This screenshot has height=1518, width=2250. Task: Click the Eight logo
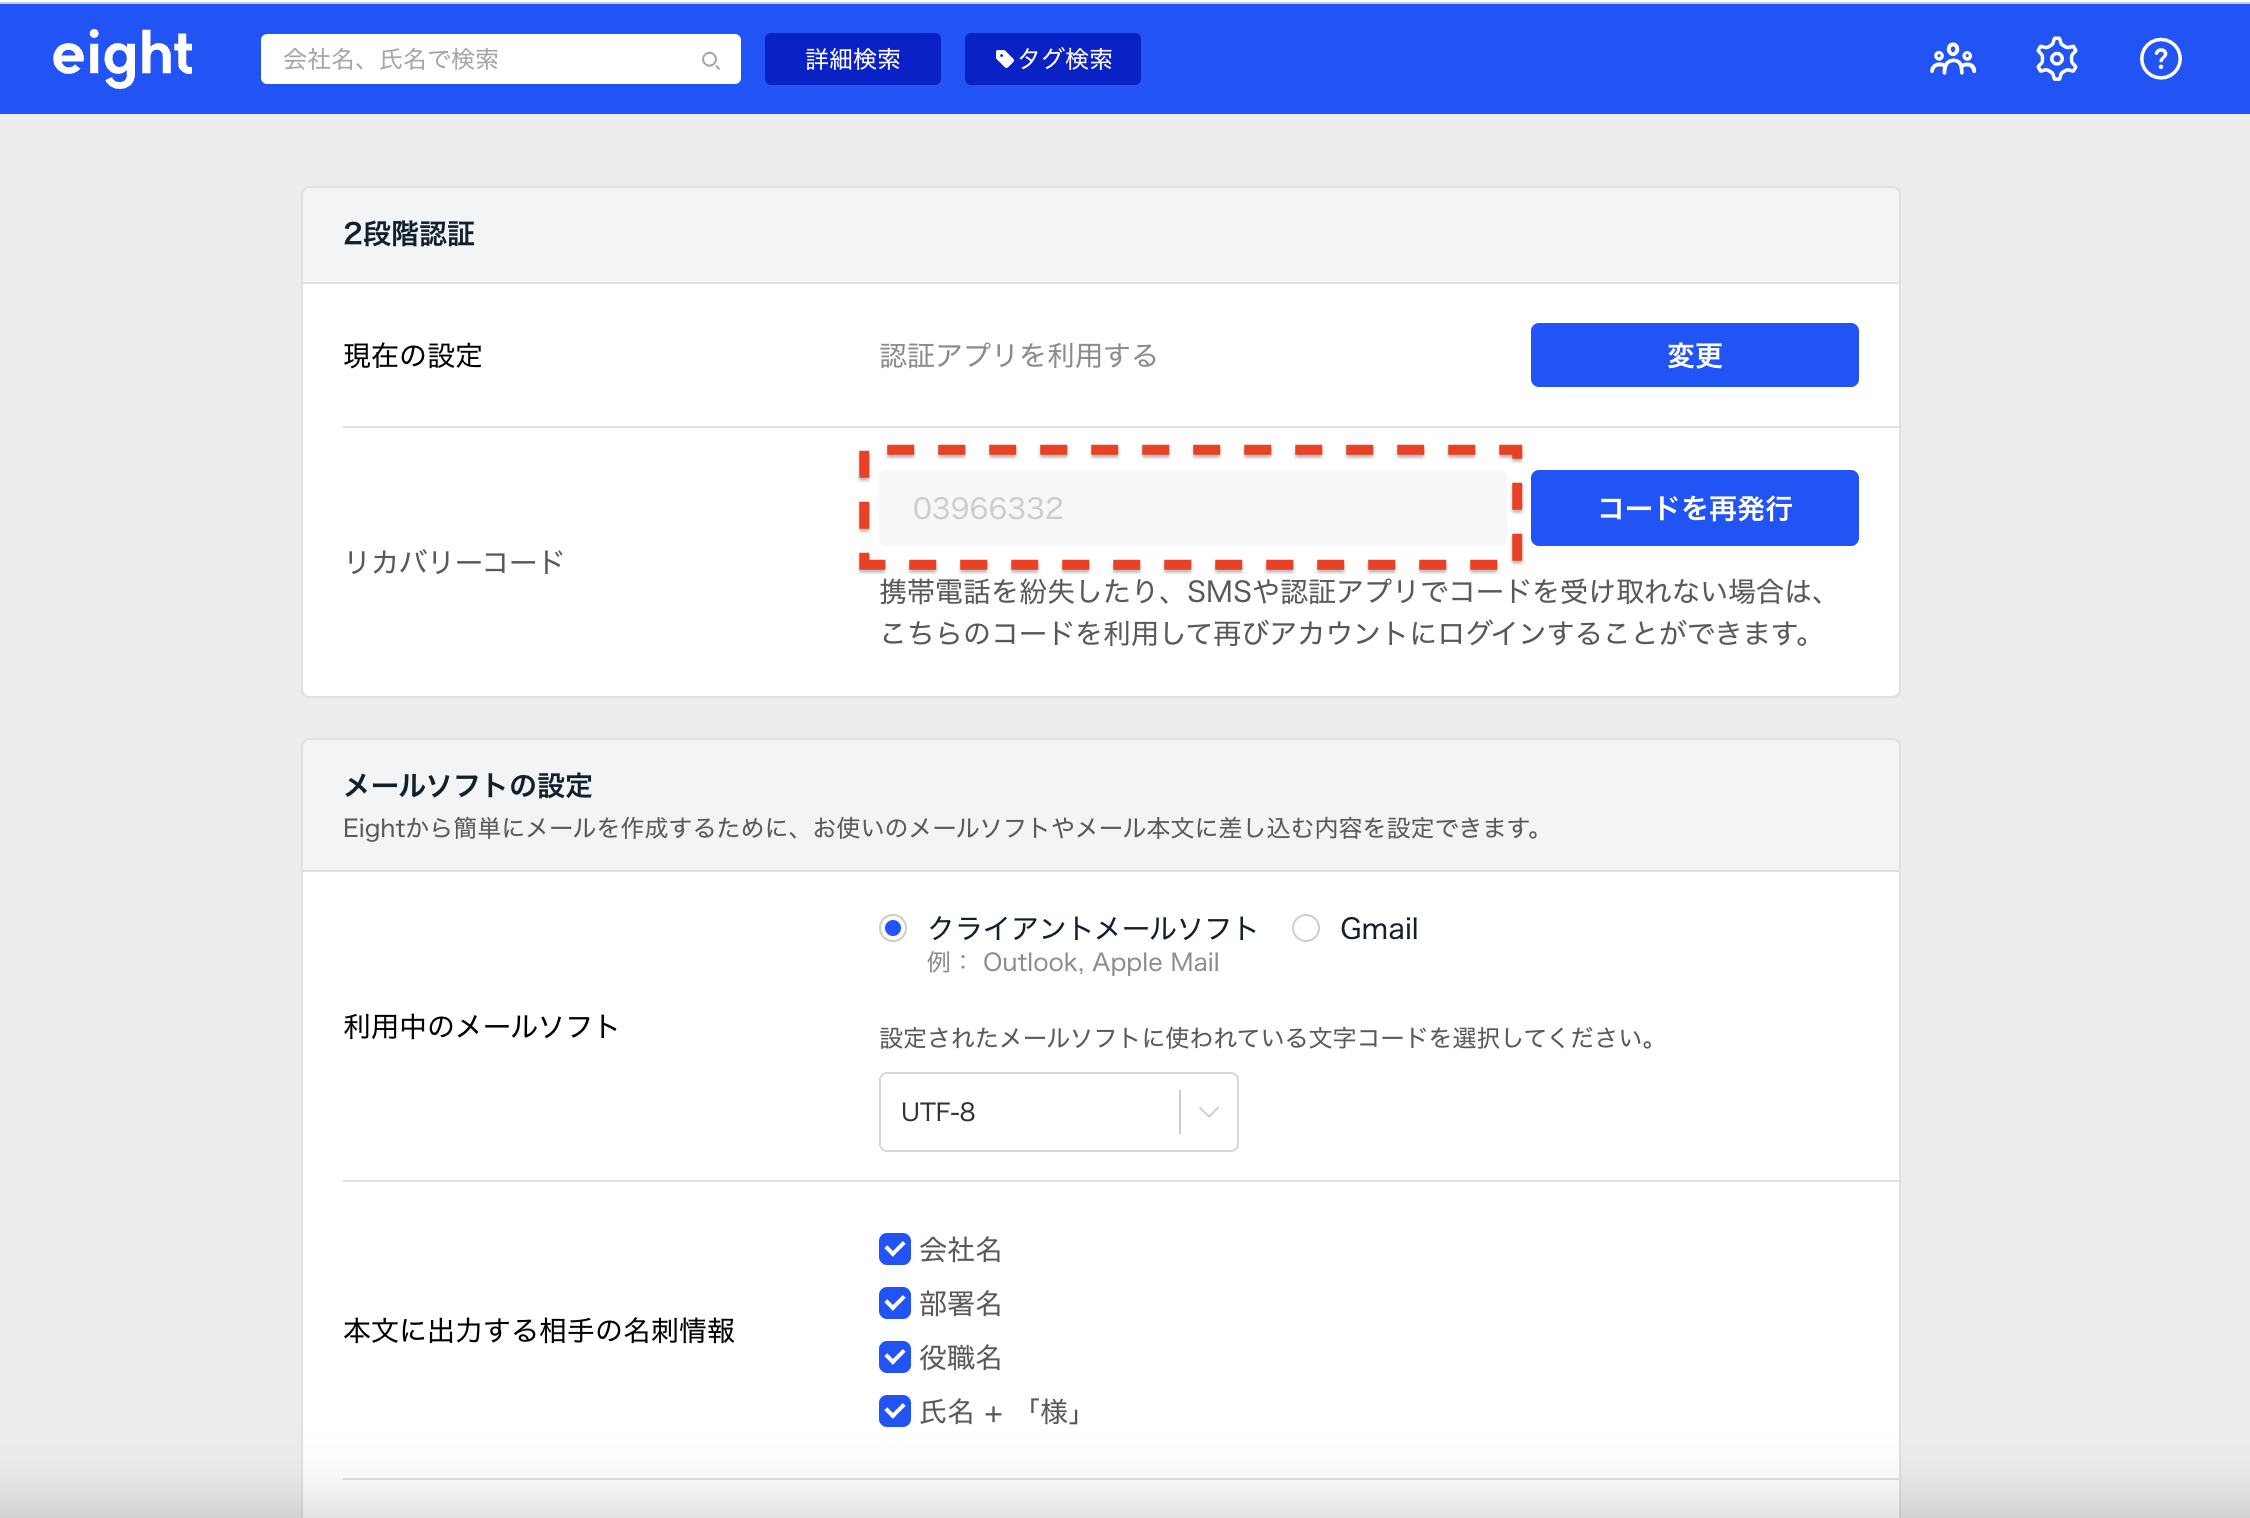click(x=122, y=57)
